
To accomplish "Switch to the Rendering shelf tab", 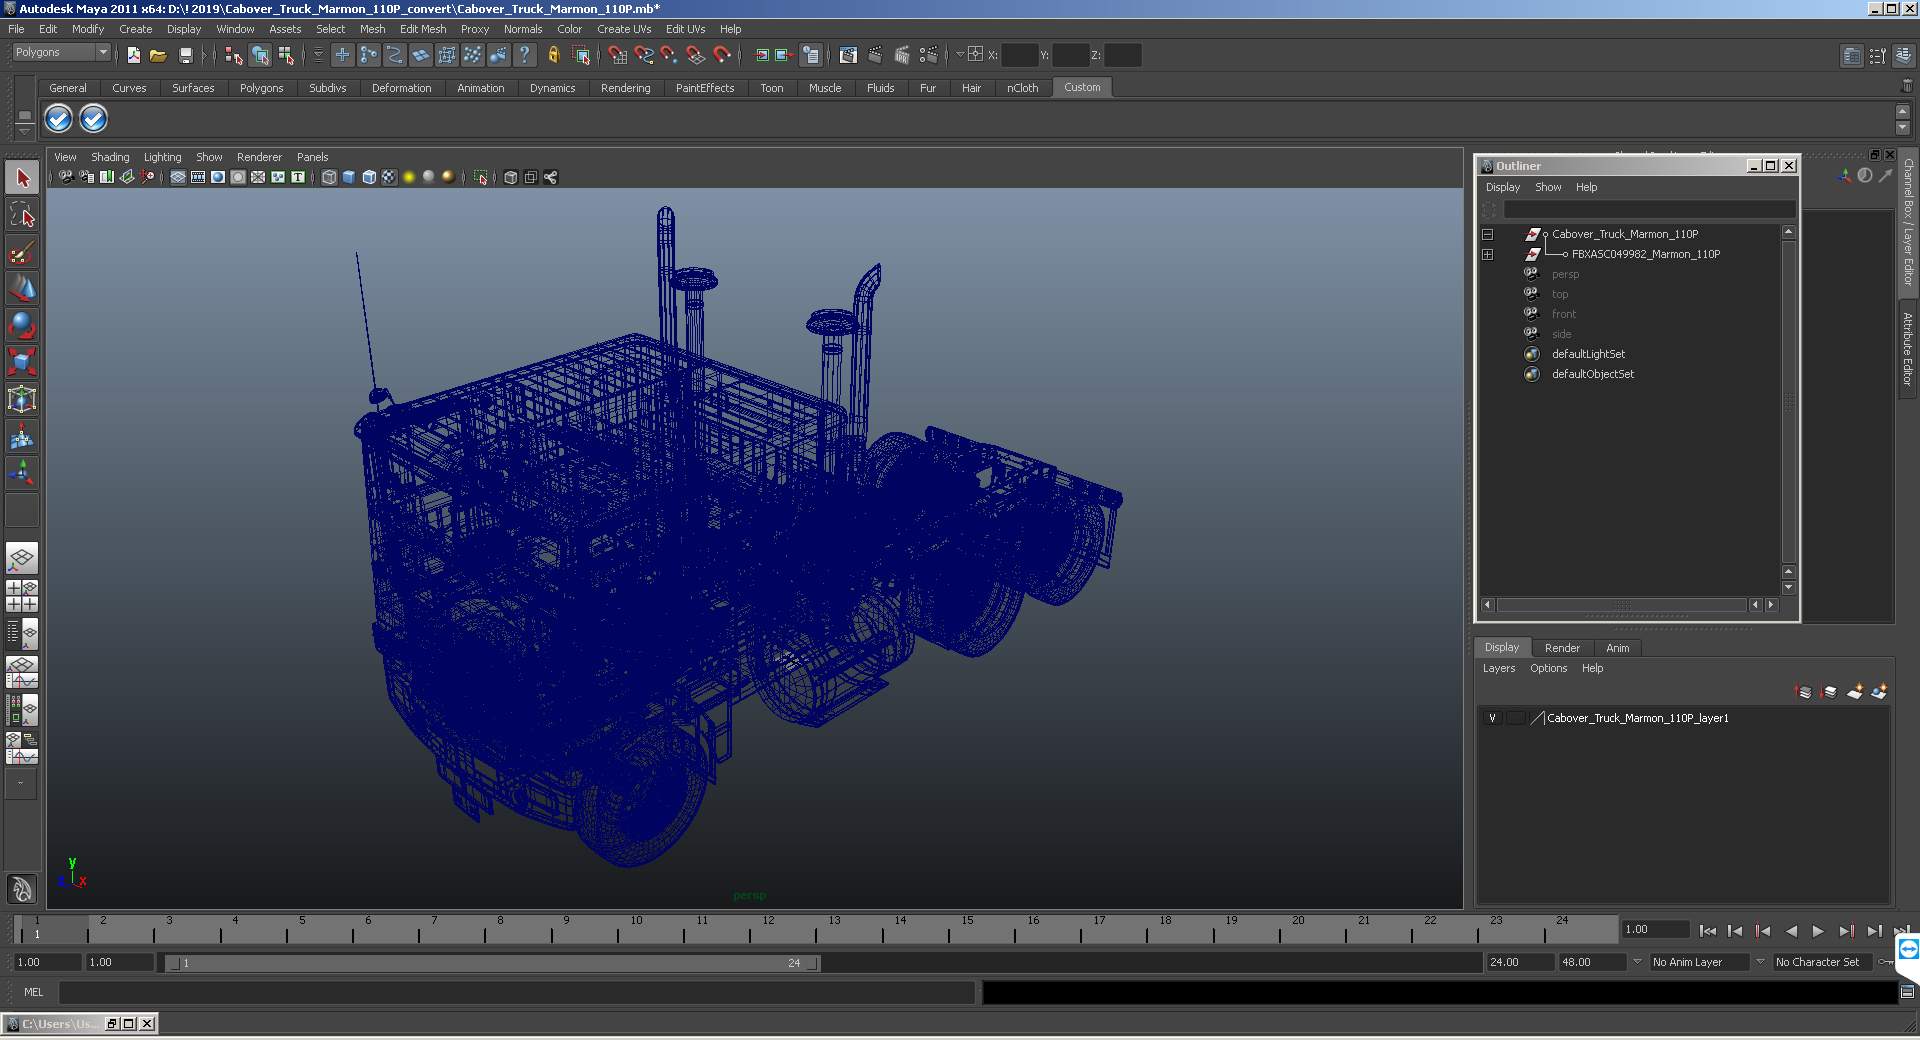I will tap(625, 88).
